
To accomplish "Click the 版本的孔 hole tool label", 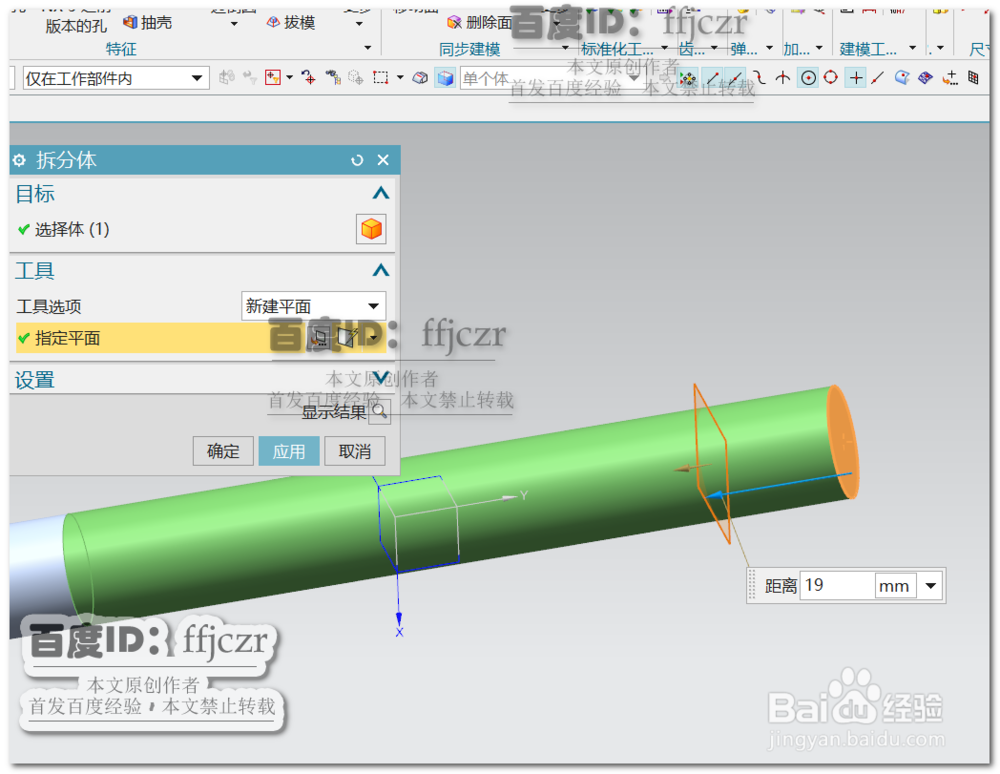I will point(76,26).
